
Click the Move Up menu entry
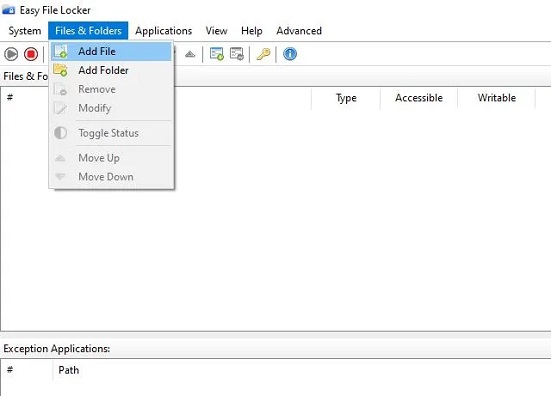coord(111,158)
